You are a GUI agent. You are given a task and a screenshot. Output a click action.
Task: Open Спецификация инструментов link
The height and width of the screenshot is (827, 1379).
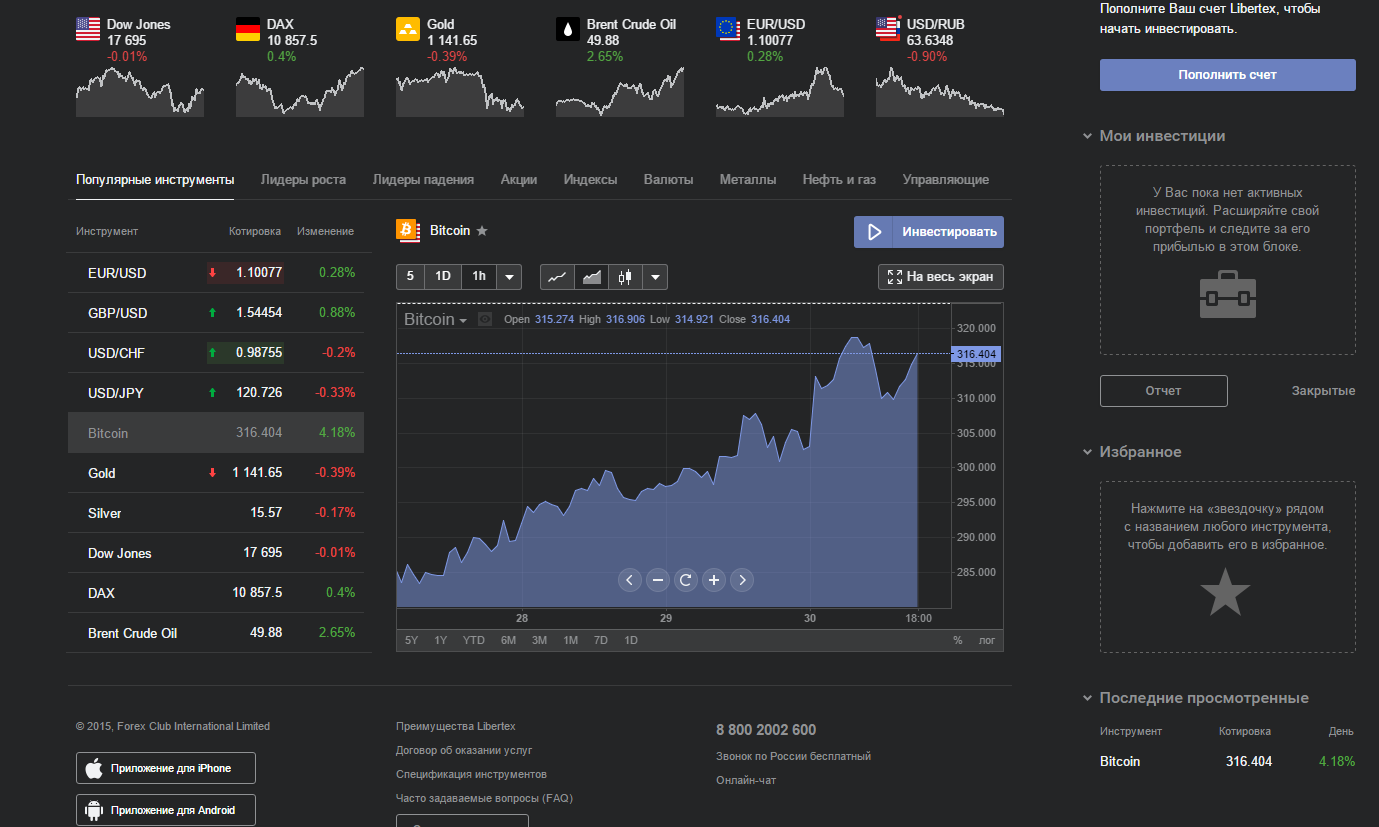pyautogui.click(x=471, y=774)
